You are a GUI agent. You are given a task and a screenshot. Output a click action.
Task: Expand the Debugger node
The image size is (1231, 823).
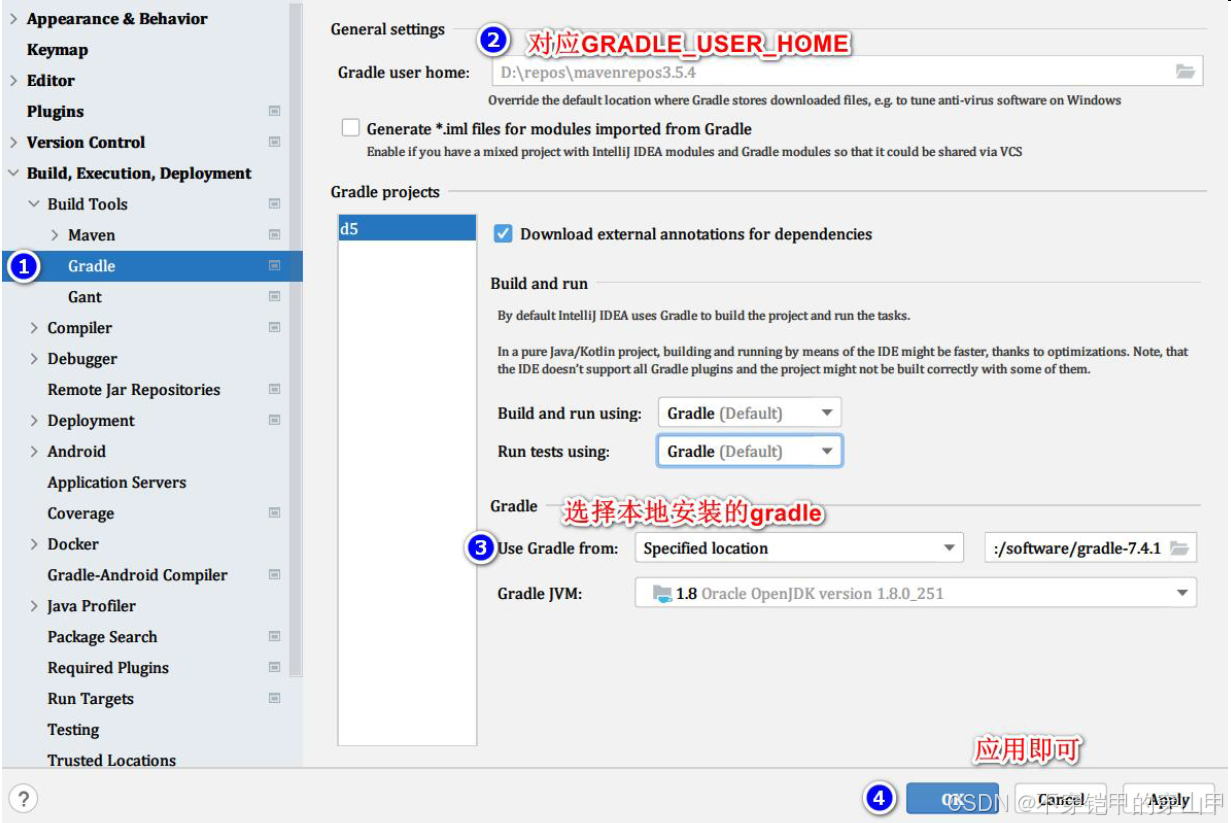coord(34,359)
